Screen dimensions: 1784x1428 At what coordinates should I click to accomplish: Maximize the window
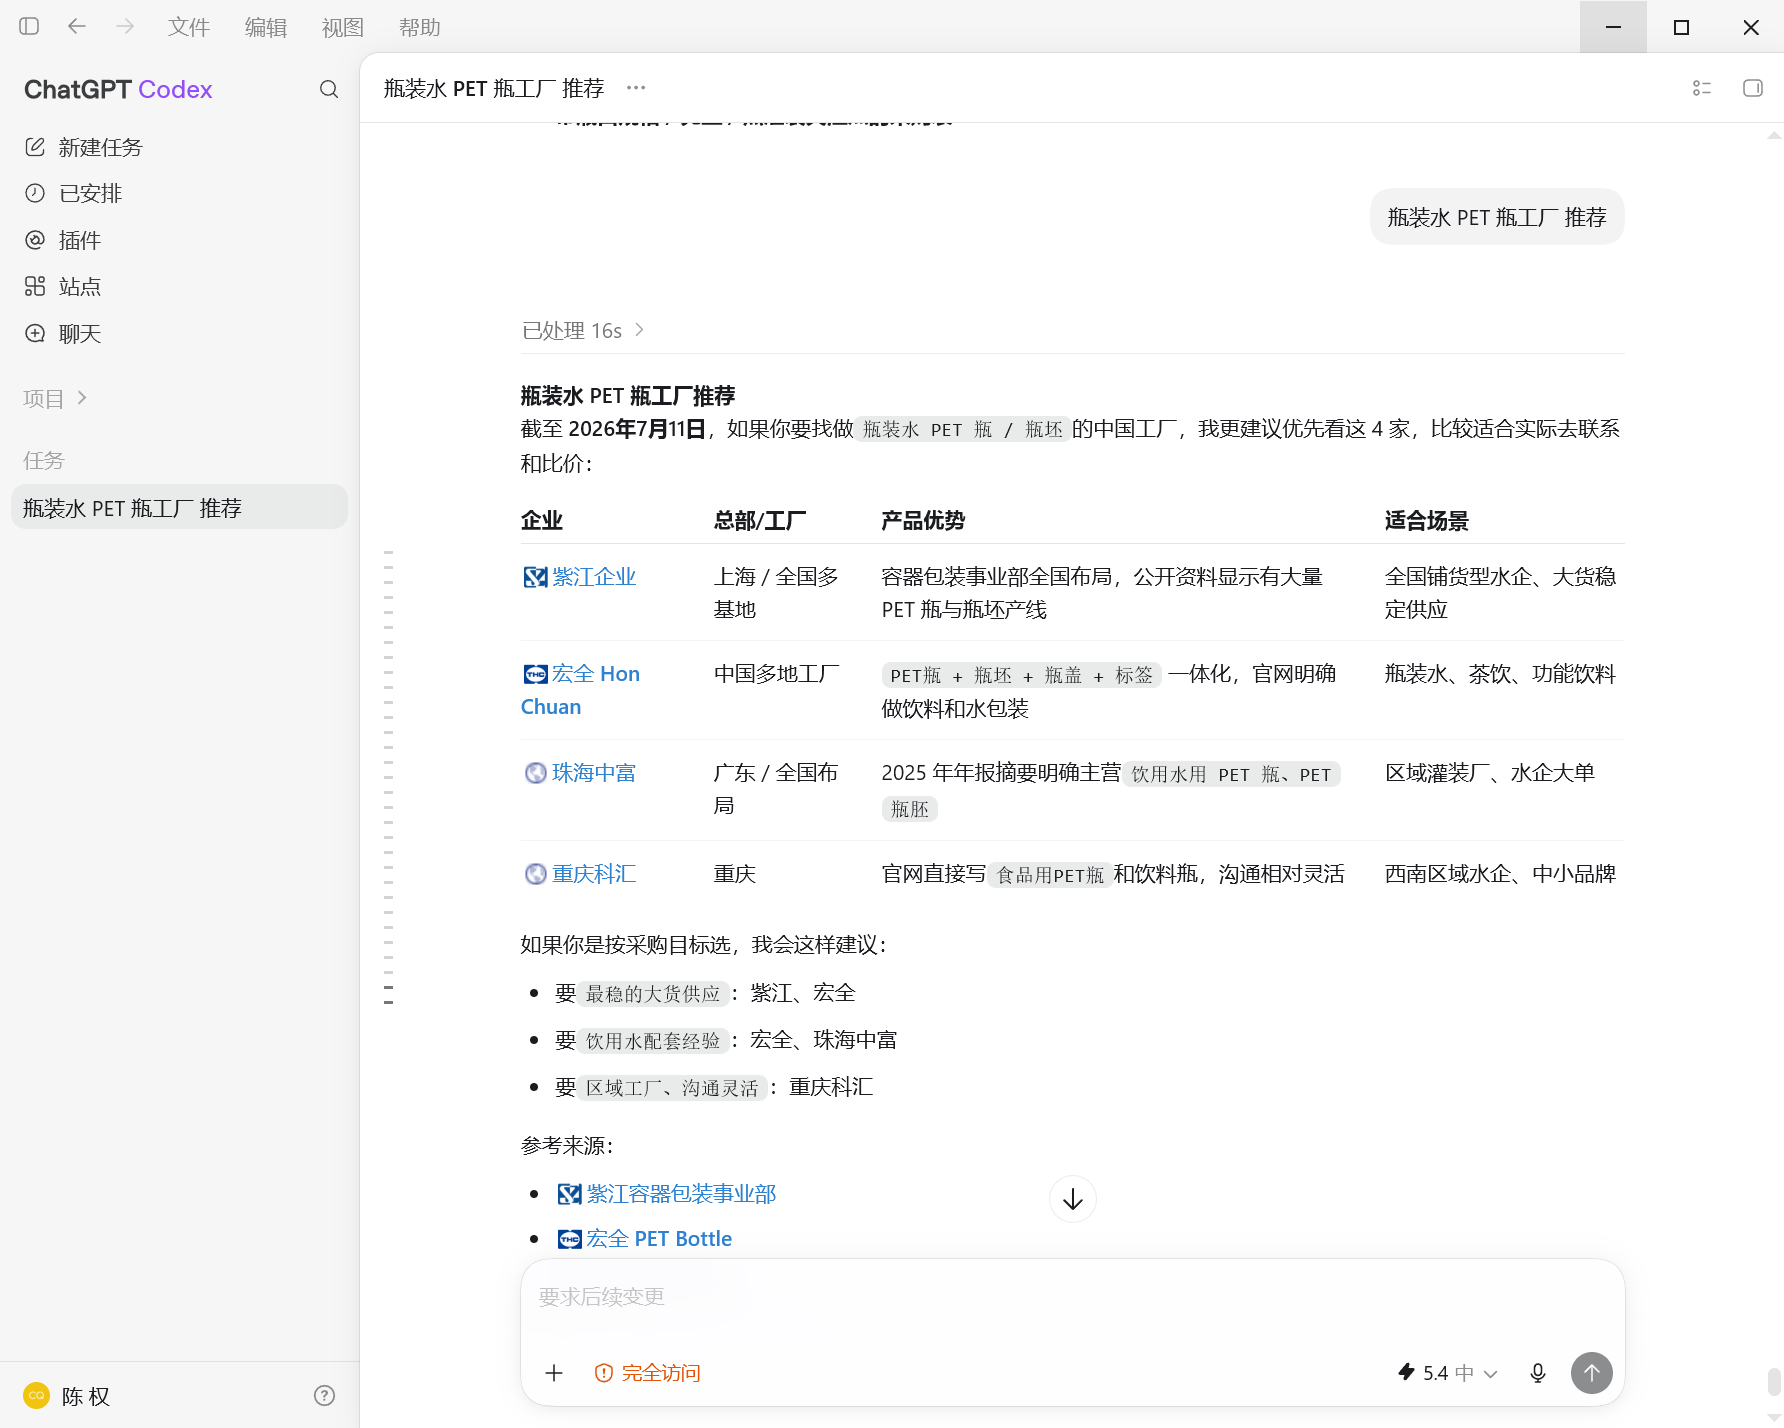click(x=1682, y=27)
